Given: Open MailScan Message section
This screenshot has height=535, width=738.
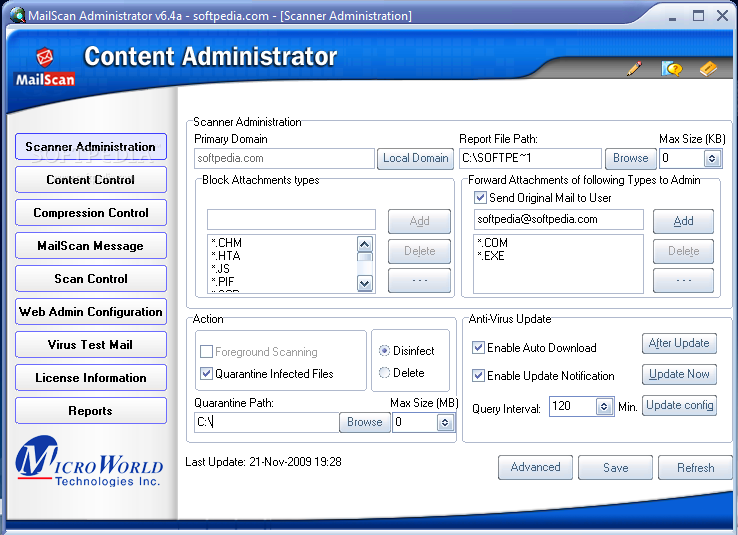Looking at the screenshot, I should point(91,246).
